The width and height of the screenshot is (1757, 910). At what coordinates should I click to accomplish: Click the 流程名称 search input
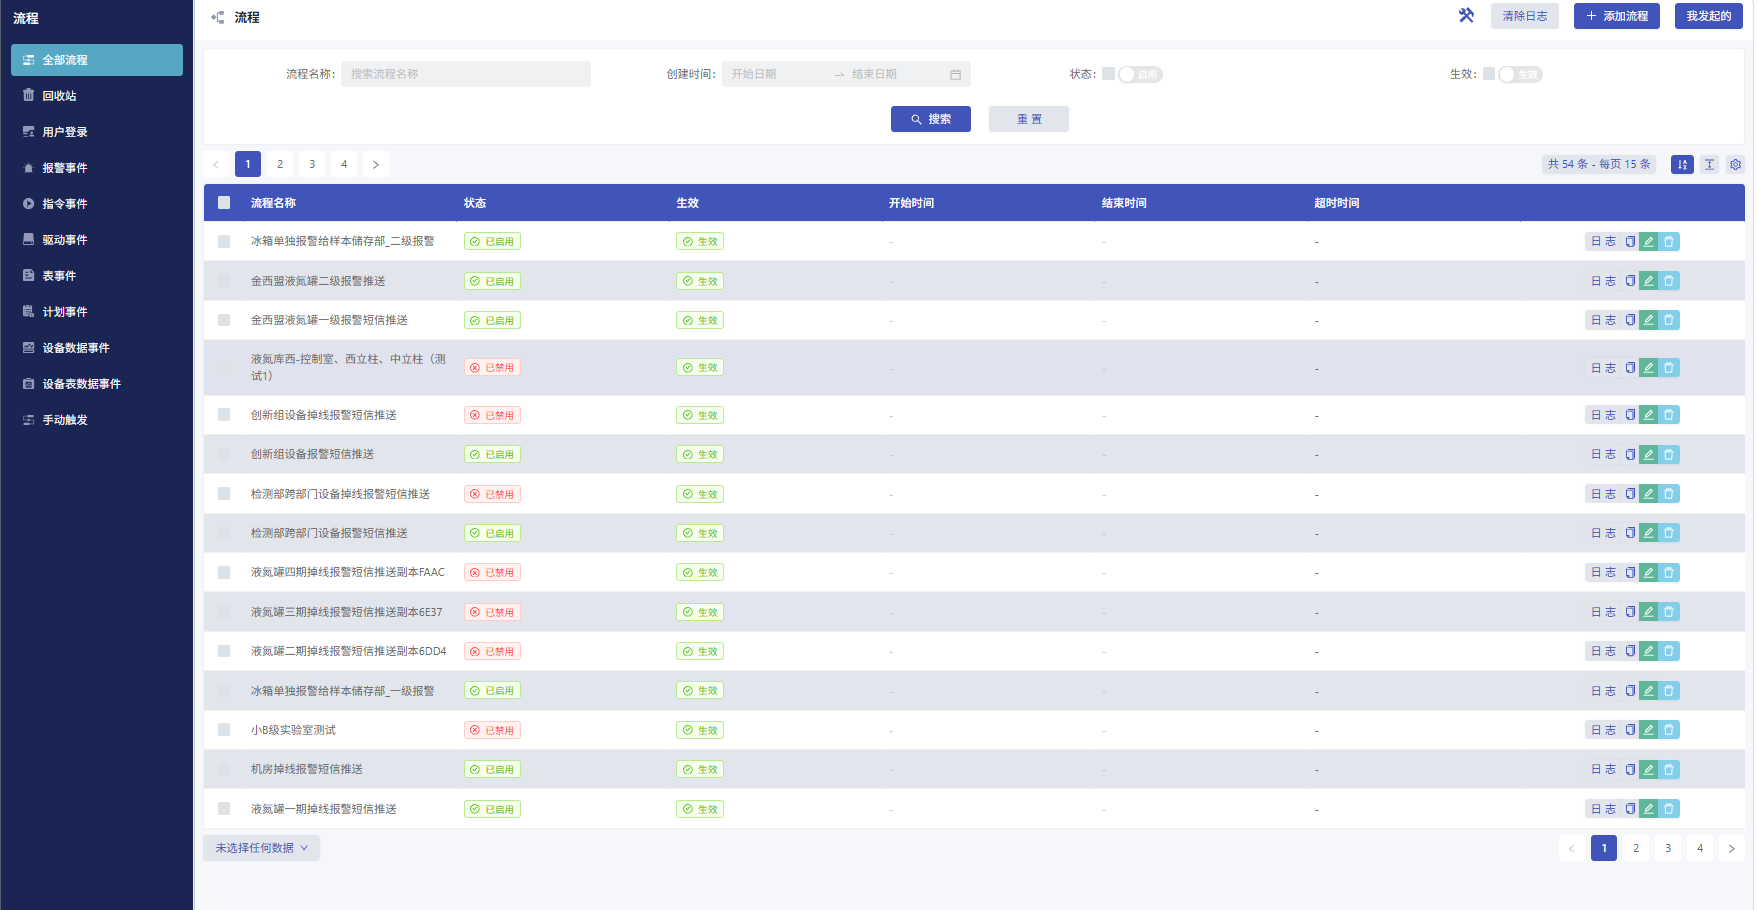tap(466, 74)
